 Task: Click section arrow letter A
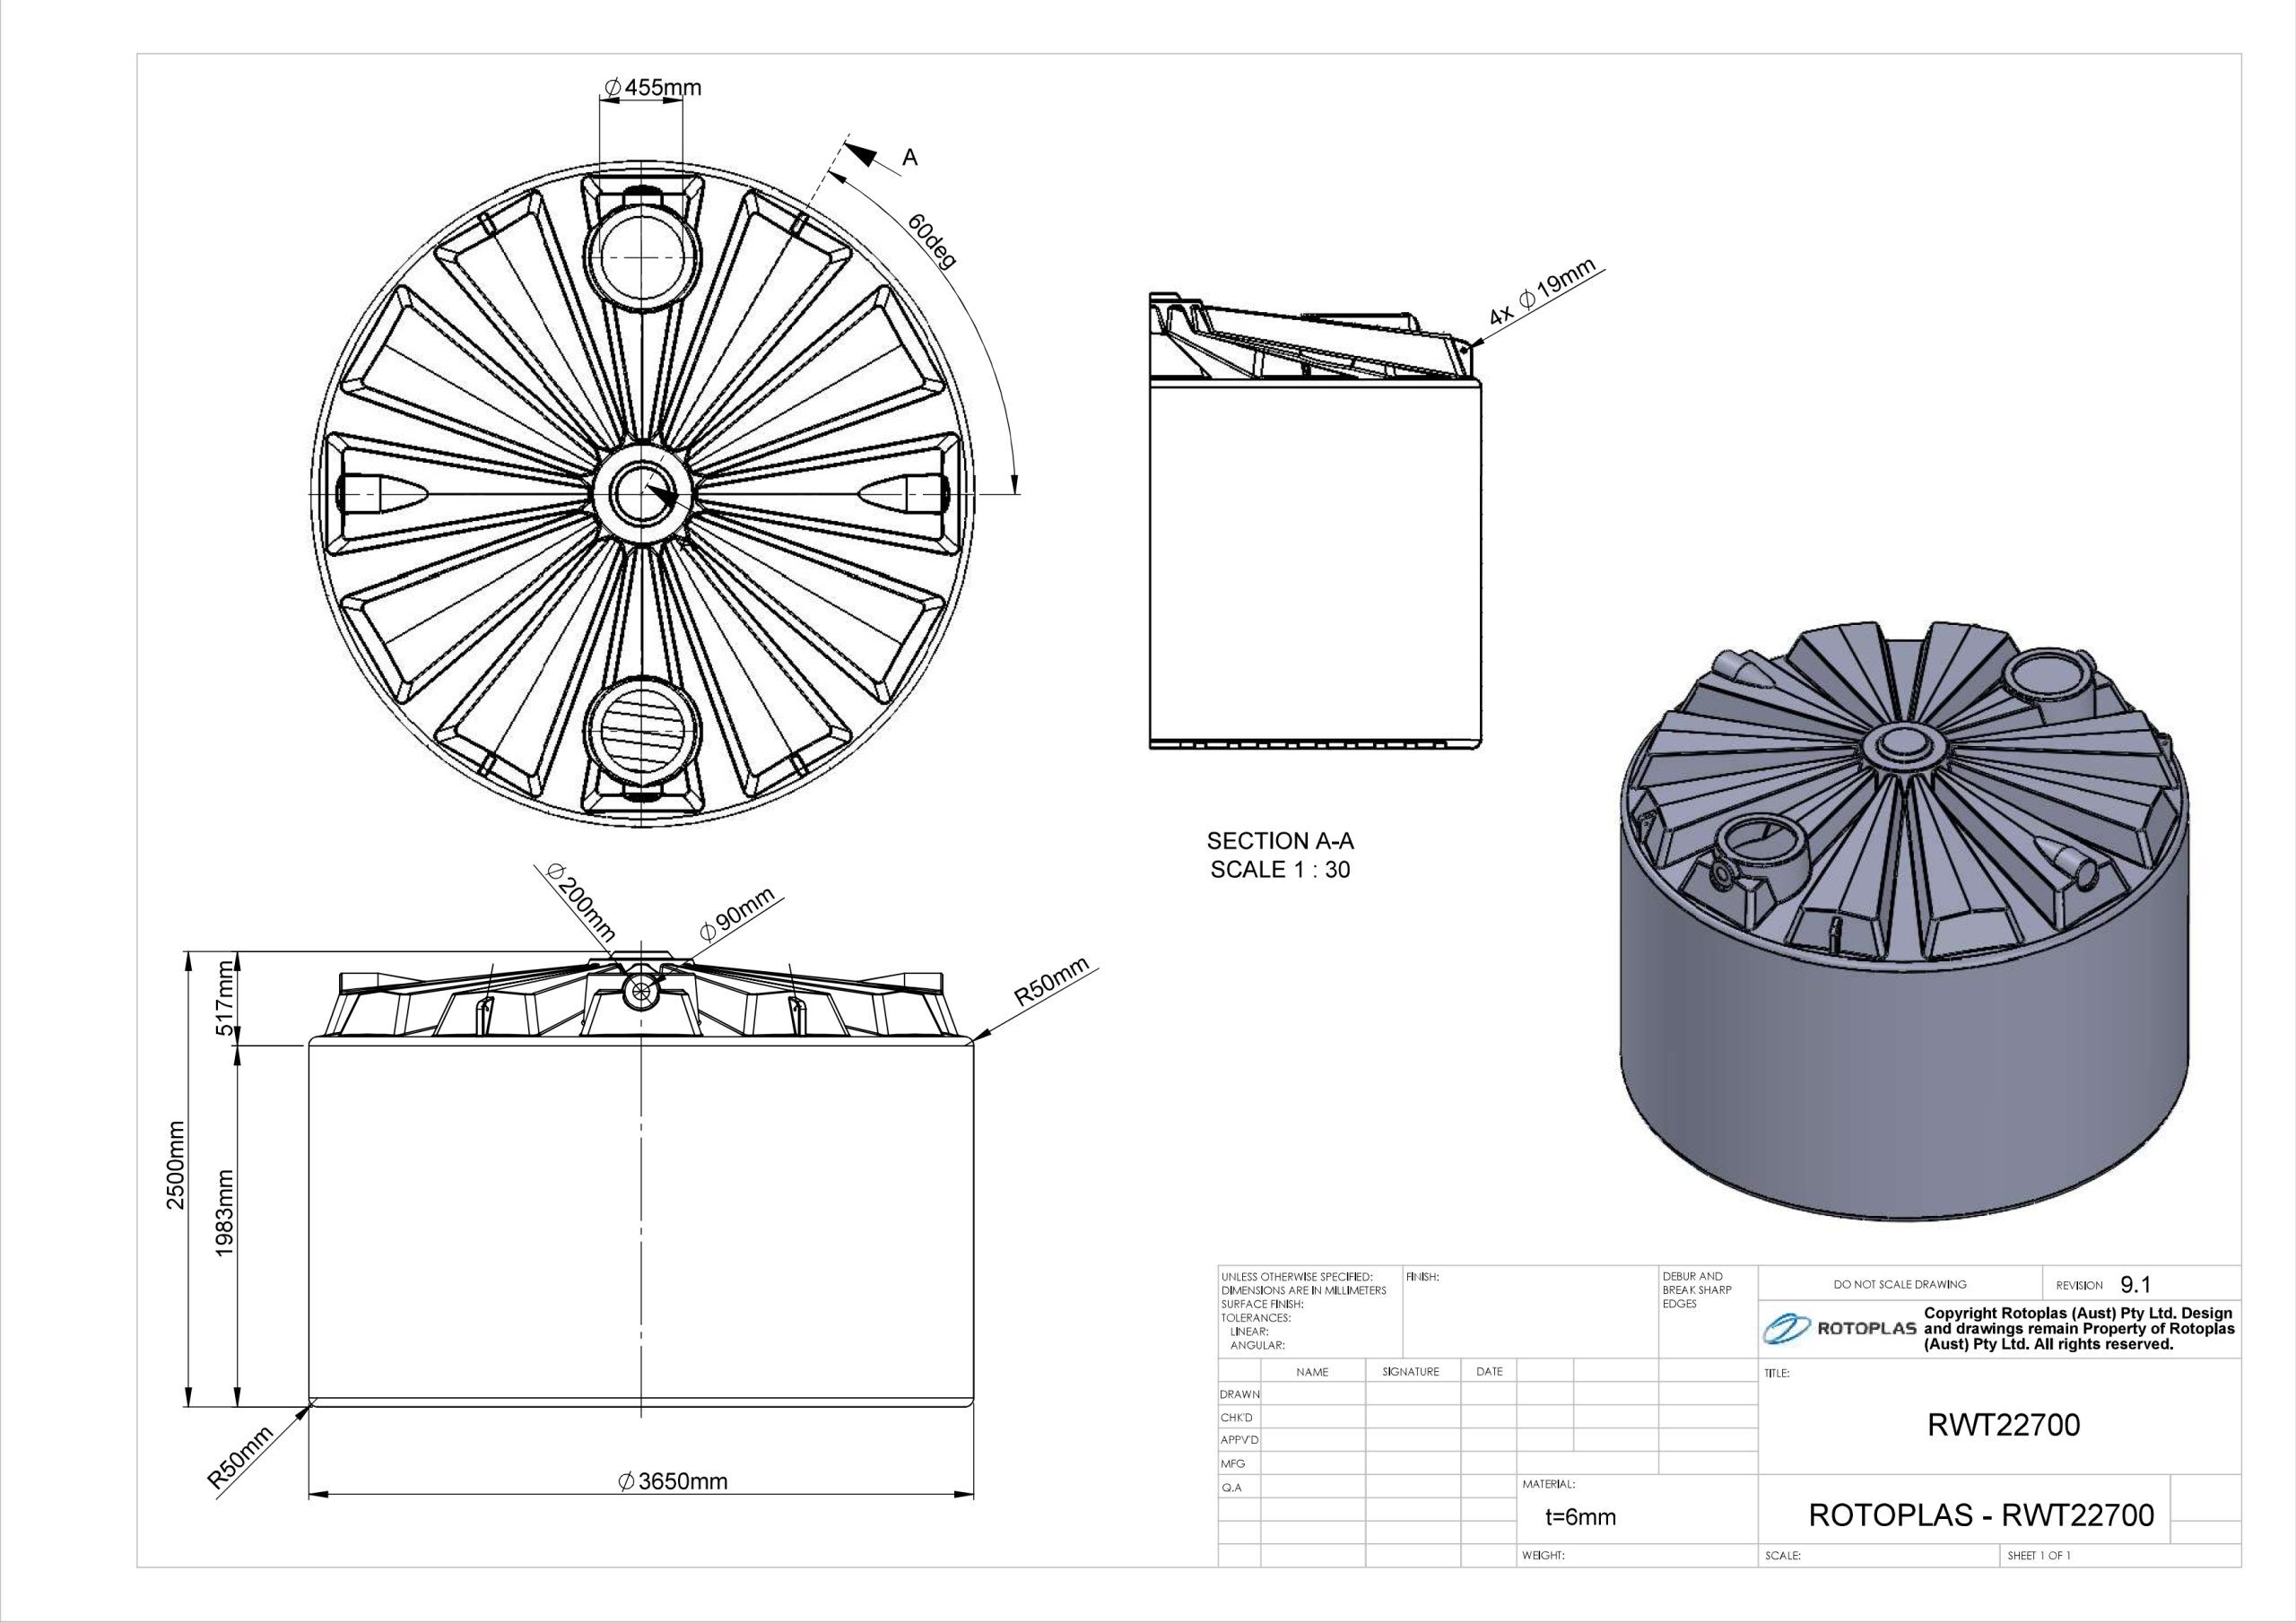(x=909, y=157)
